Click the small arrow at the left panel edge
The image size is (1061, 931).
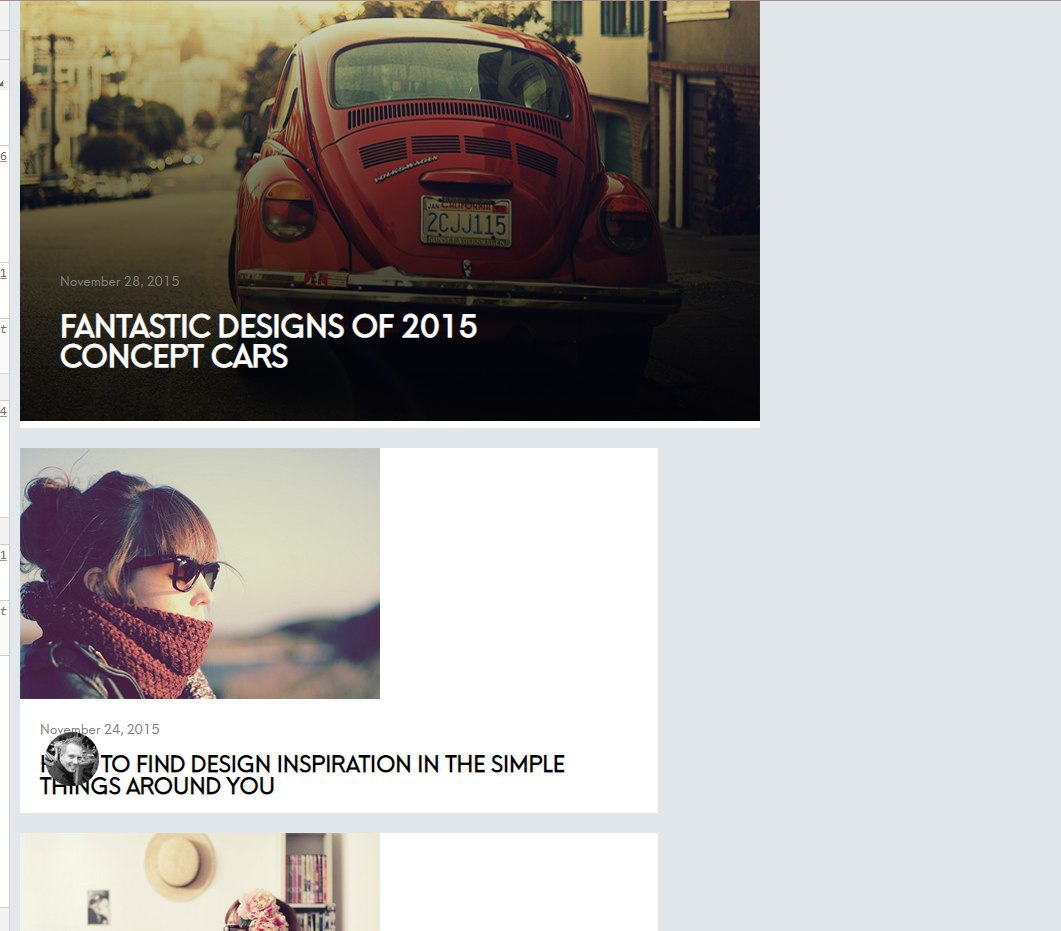(3, 83)
